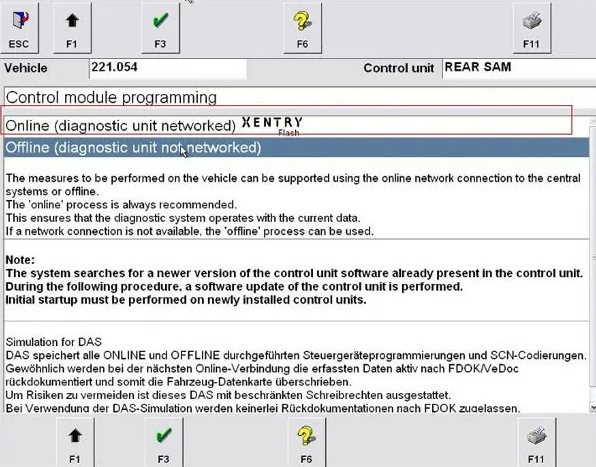This screenshot has width=596, height=467.
Task: Click the Simulation for DAS text
Action: (x=54, y=342)
